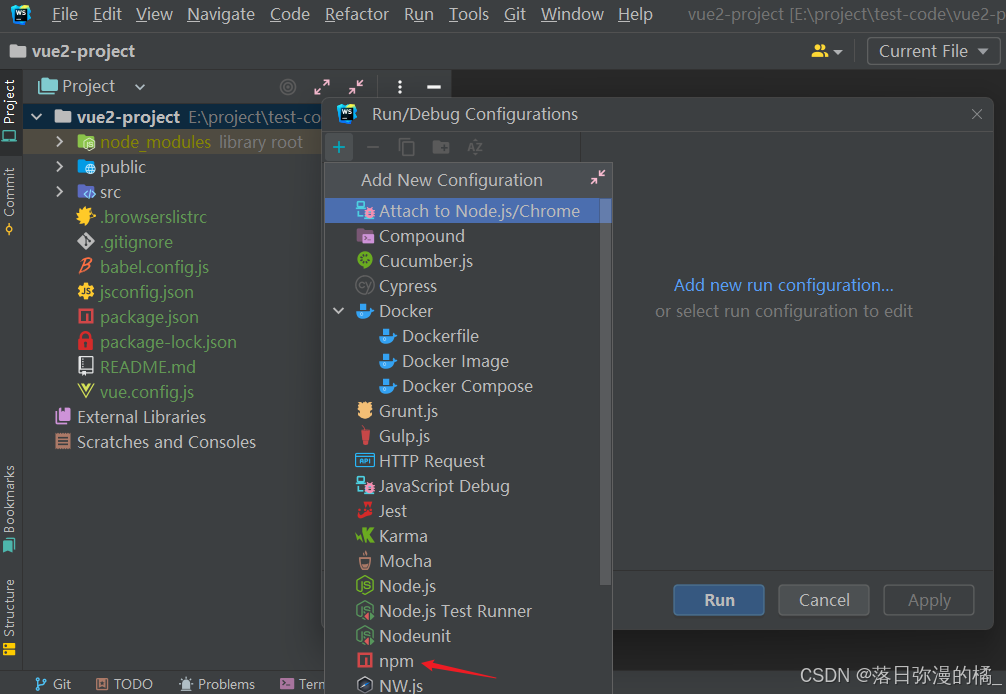1006x694 pixels.
Task: Open the Current File run configuration dropdown
Action: (933, 51)
